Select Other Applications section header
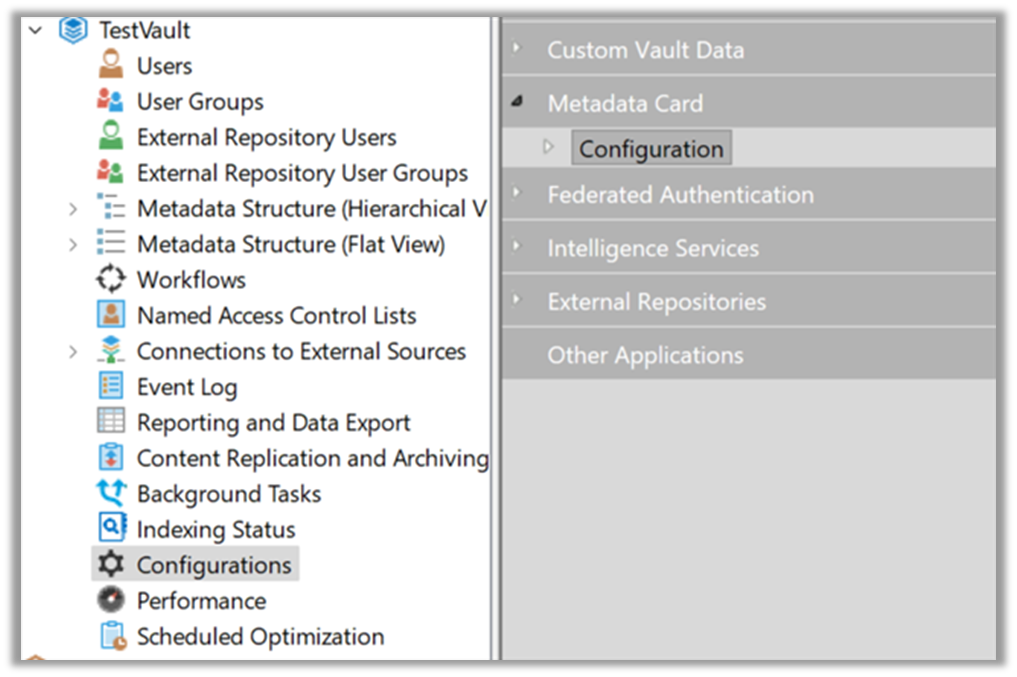This screenshot has height=677, width=1017. click(x=749, y=354)
